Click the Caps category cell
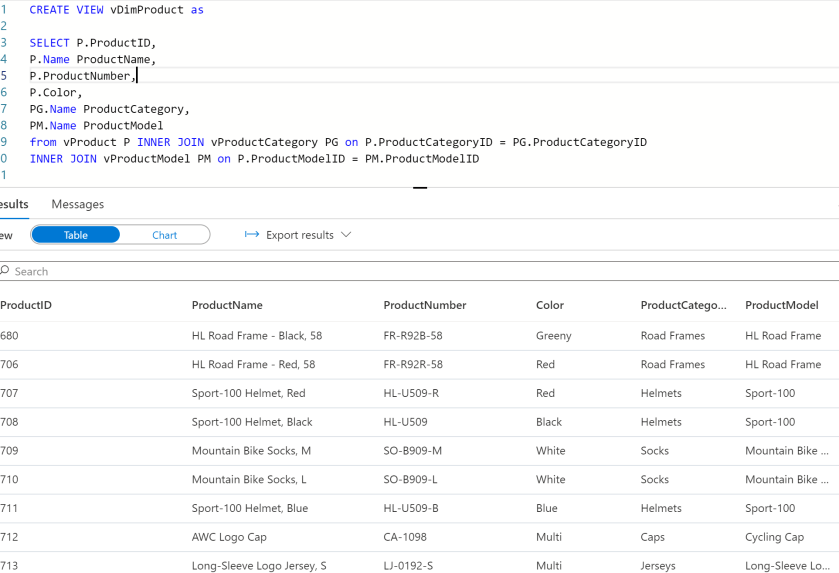Viewport: 839px width, 573px height. coord(652,537)
